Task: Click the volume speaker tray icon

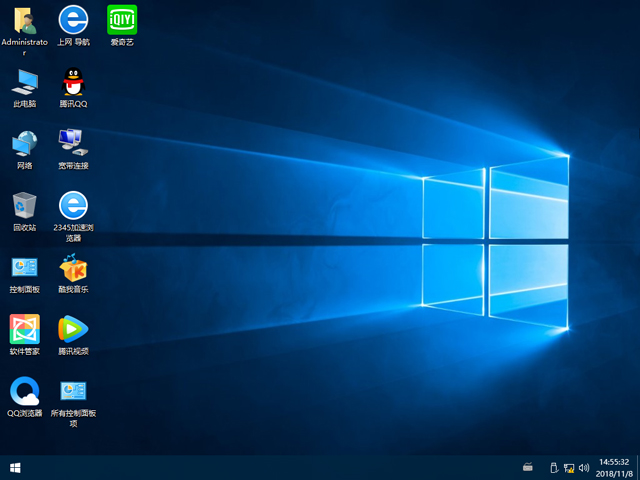Action: pos(584,467)
